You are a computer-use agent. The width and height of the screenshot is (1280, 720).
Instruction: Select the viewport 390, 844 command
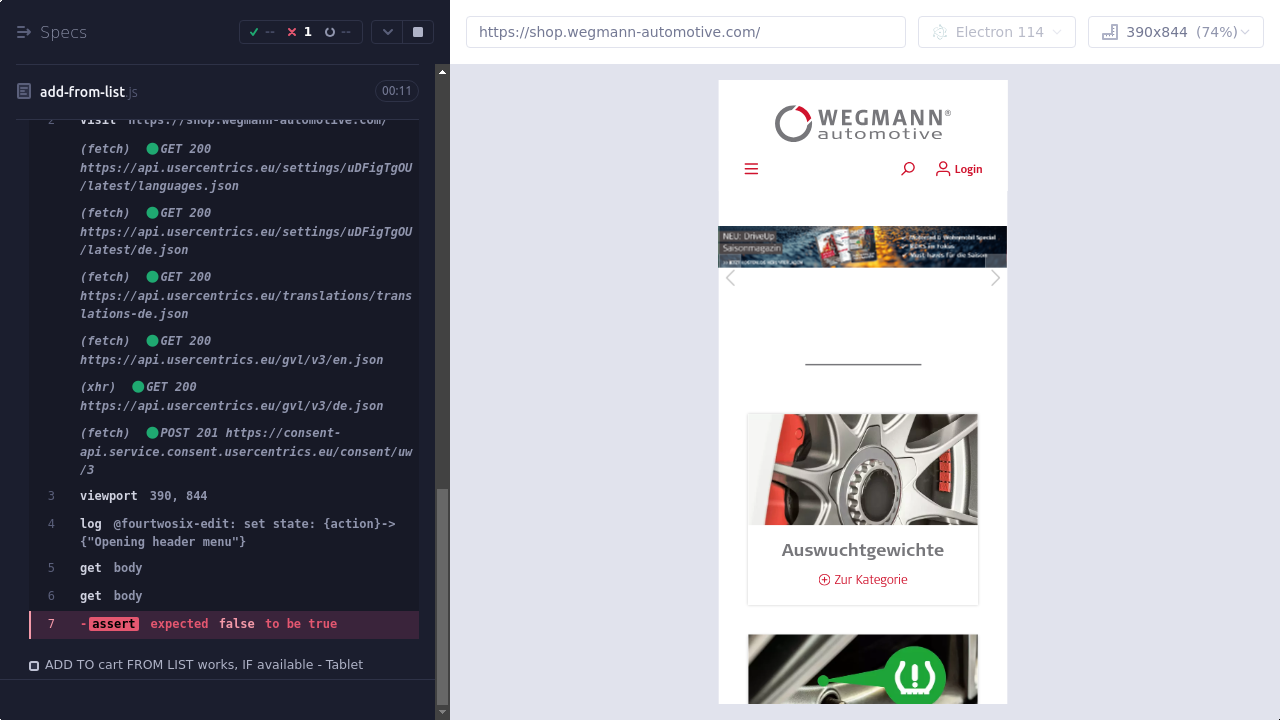click(x=143, y=496)
